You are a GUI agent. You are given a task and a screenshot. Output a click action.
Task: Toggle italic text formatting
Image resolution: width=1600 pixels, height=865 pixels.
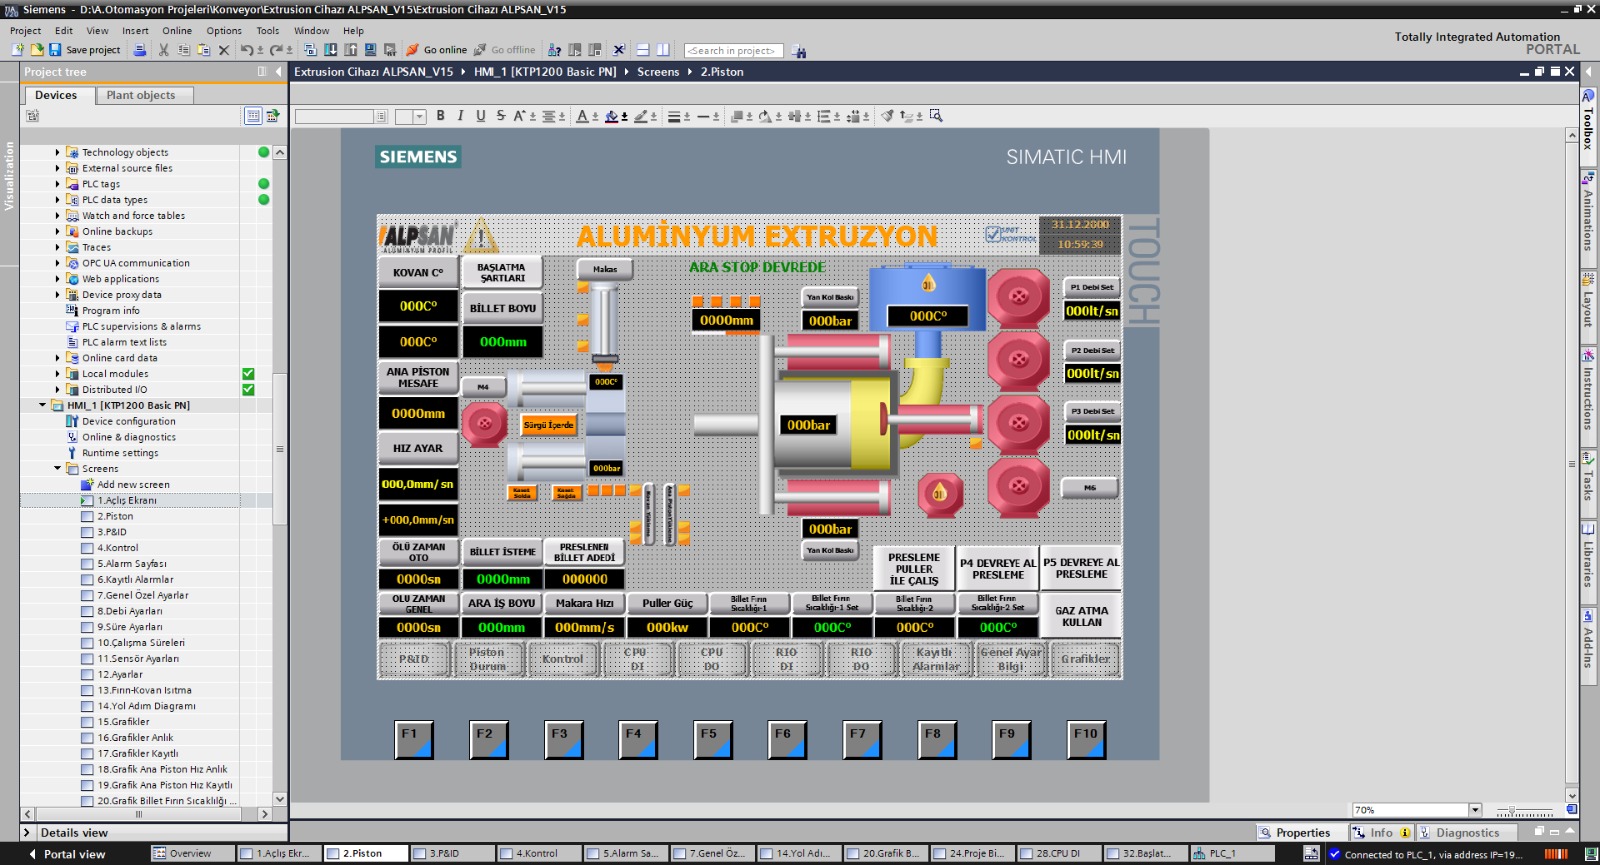click(460, 116)
